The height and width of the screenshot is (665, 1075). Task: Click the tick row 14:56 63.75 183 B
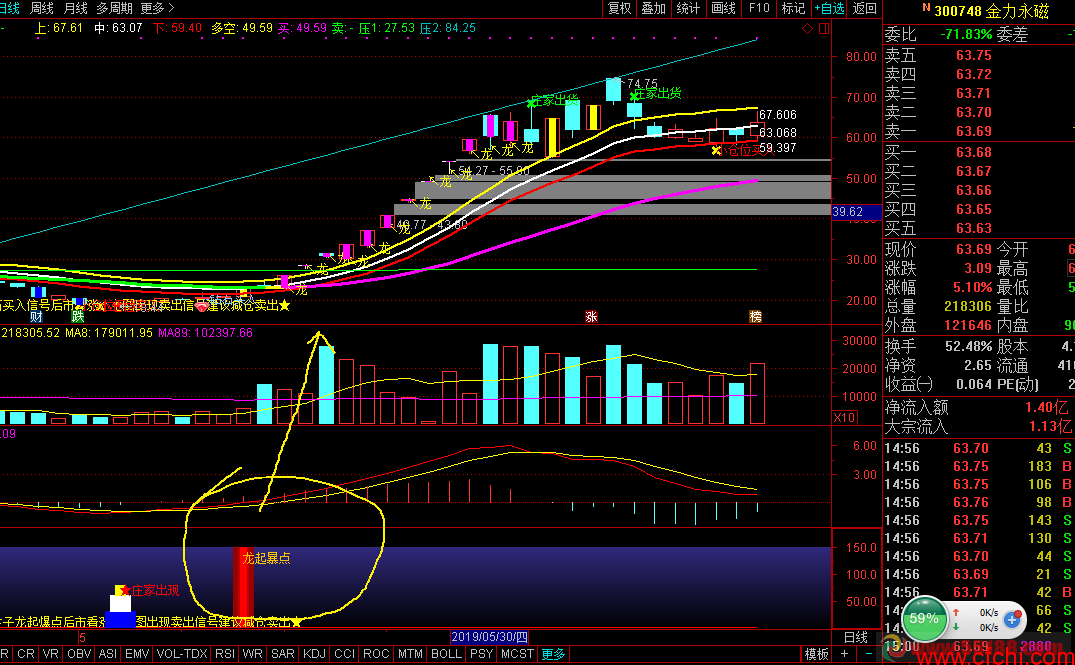(978, 466)
